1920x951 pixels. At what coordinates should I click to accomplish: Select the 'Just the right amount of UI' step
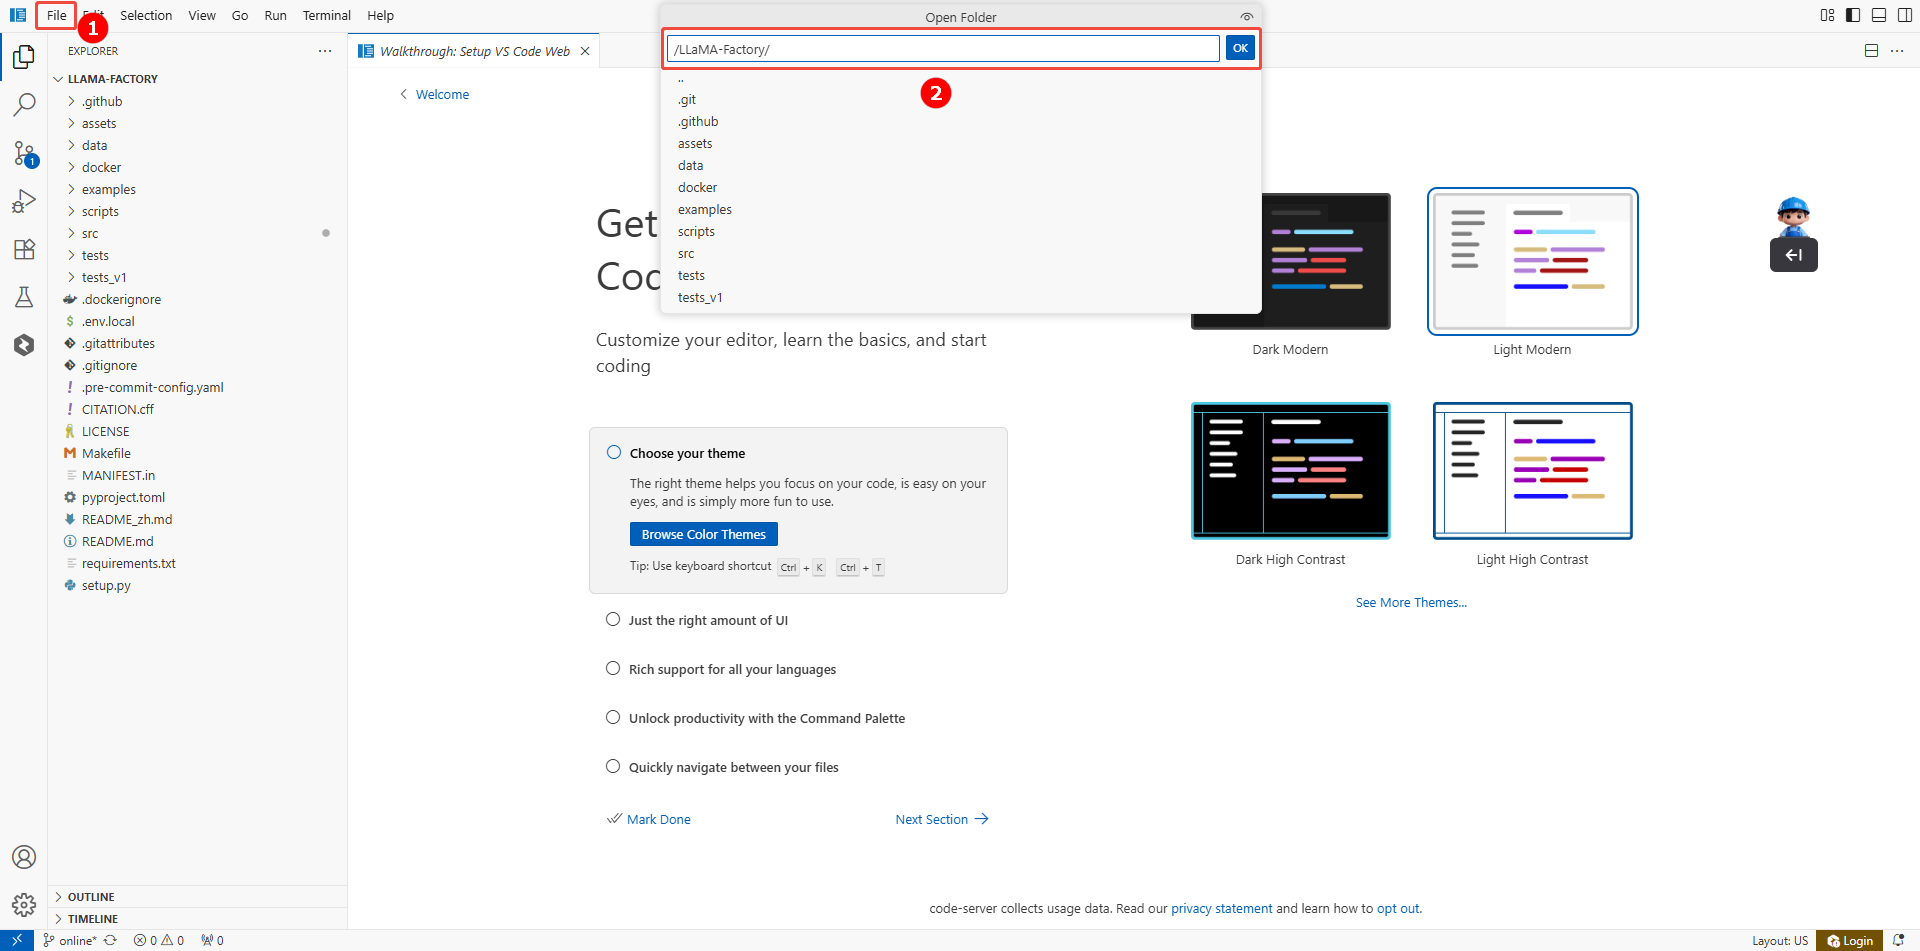coord(708,620)
